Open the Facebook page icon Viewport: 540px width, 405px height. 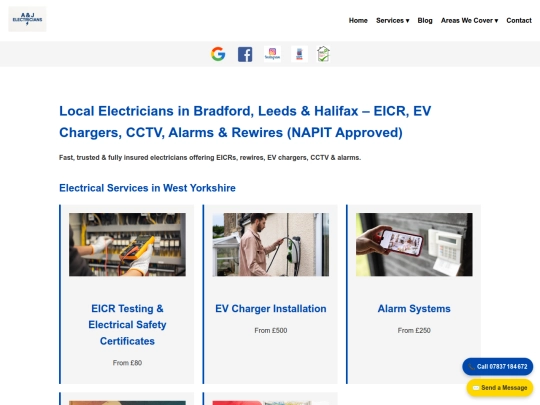(x=245, y=54)
